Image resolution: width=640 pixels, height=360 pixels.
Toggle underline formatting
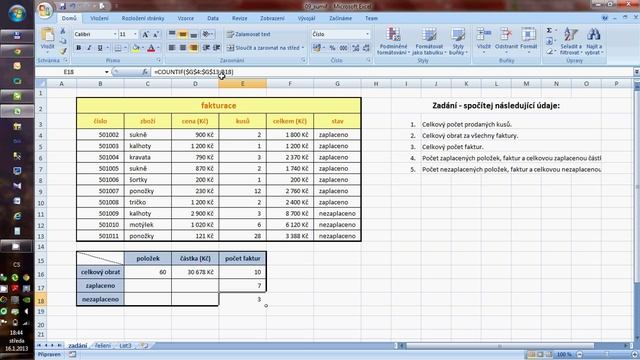[100, 48]
